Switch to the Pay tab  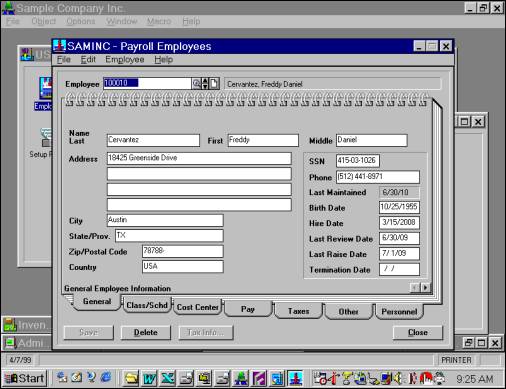coord(248,309)
